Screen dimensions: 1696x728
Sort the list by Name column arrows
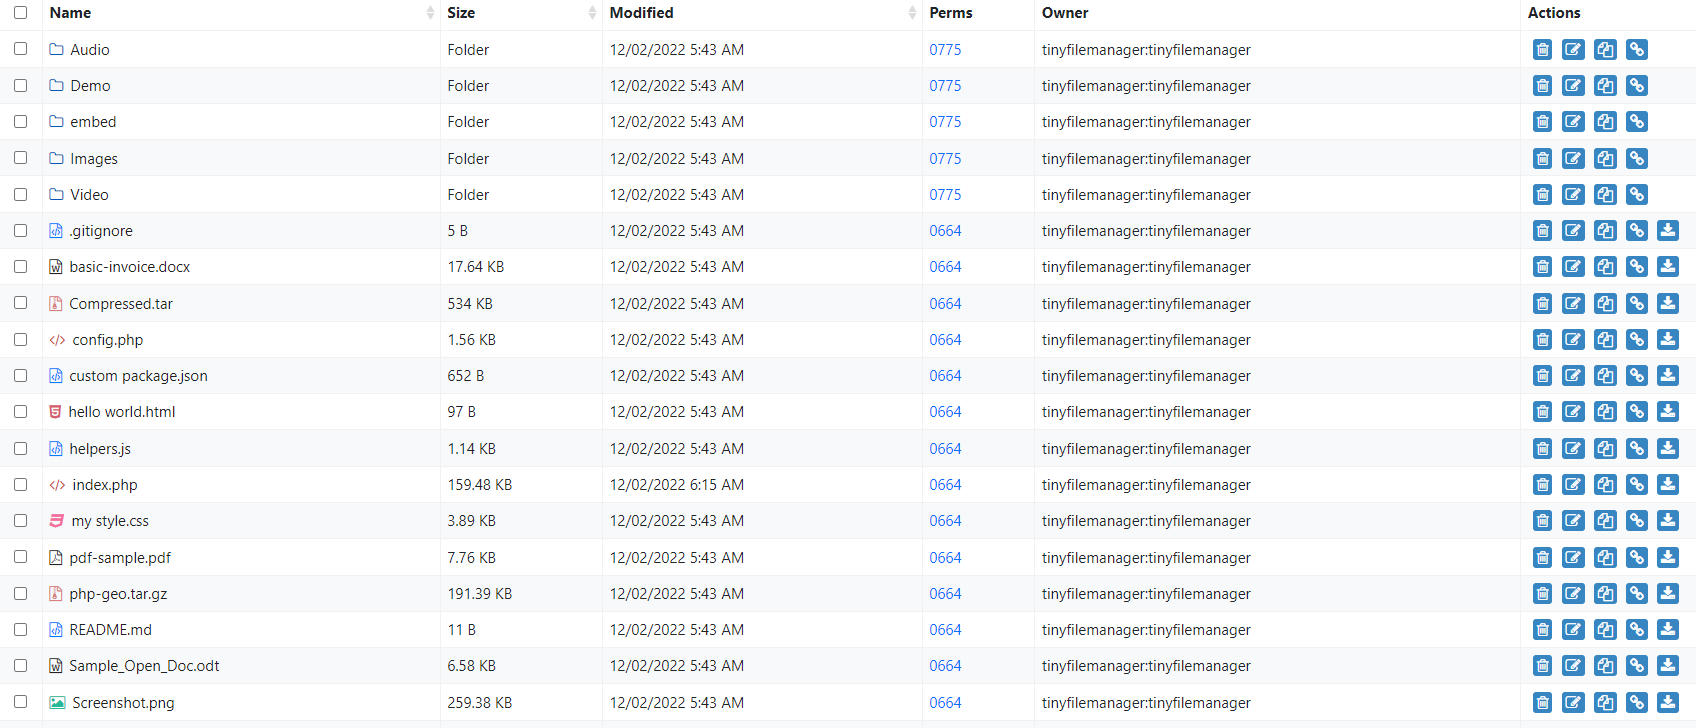tap(430, 13)
